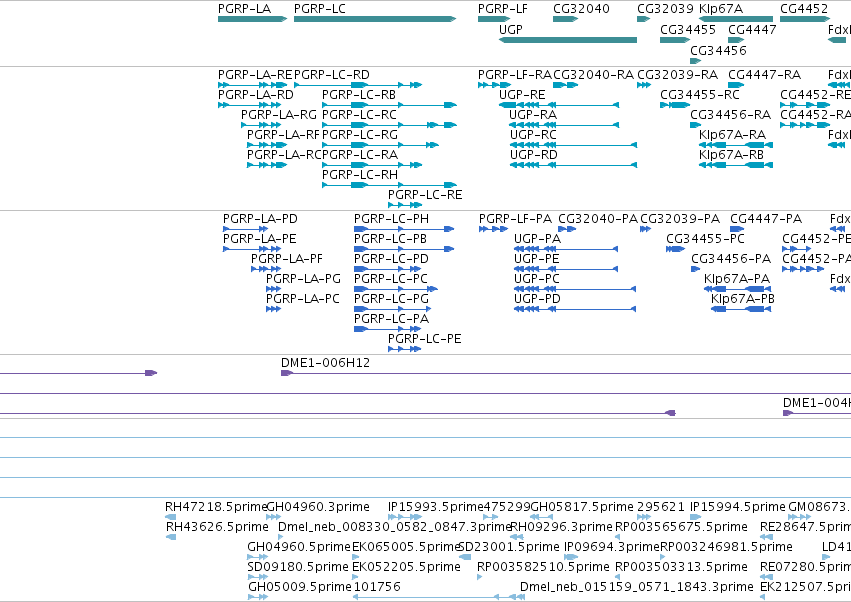
Task: Select the CG32040 gene label
Action: (581, 9)
